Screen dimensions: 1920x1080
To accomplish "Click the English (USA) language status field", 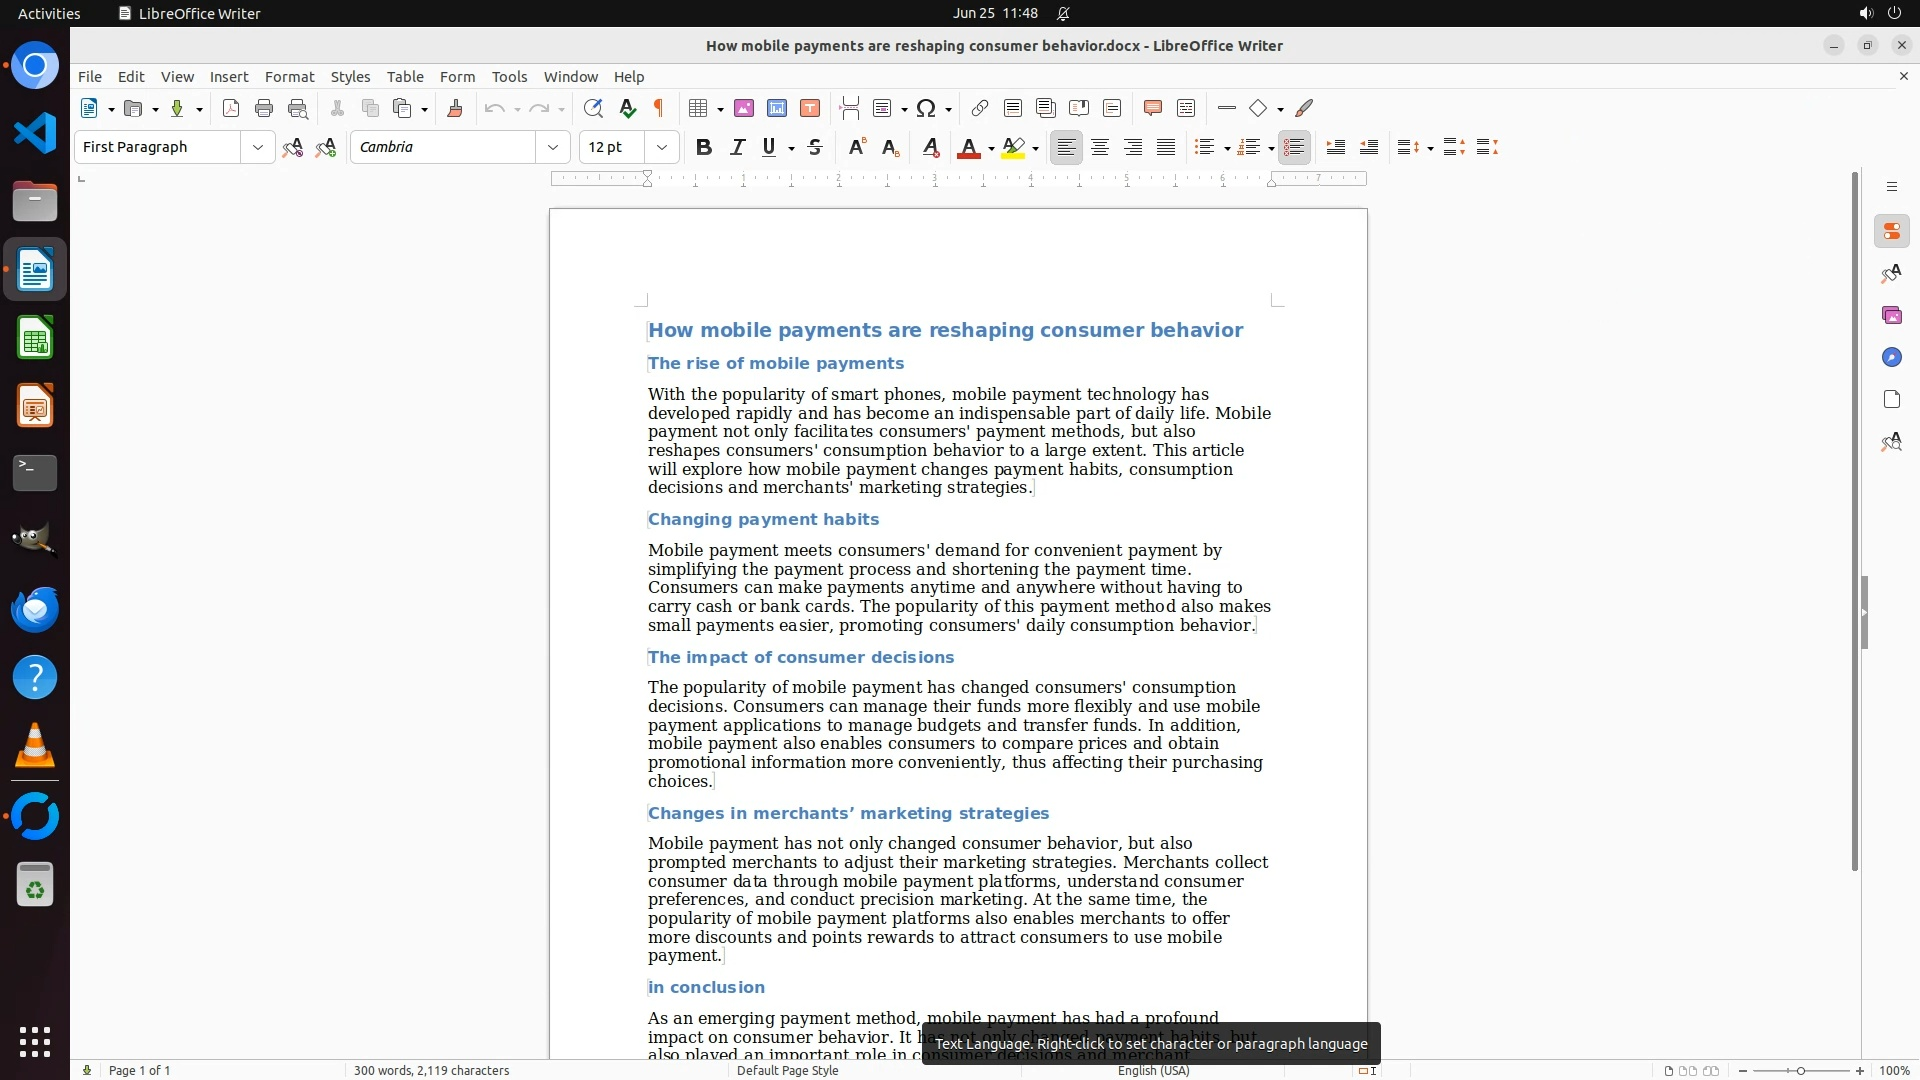I will coord(1153,1070).
